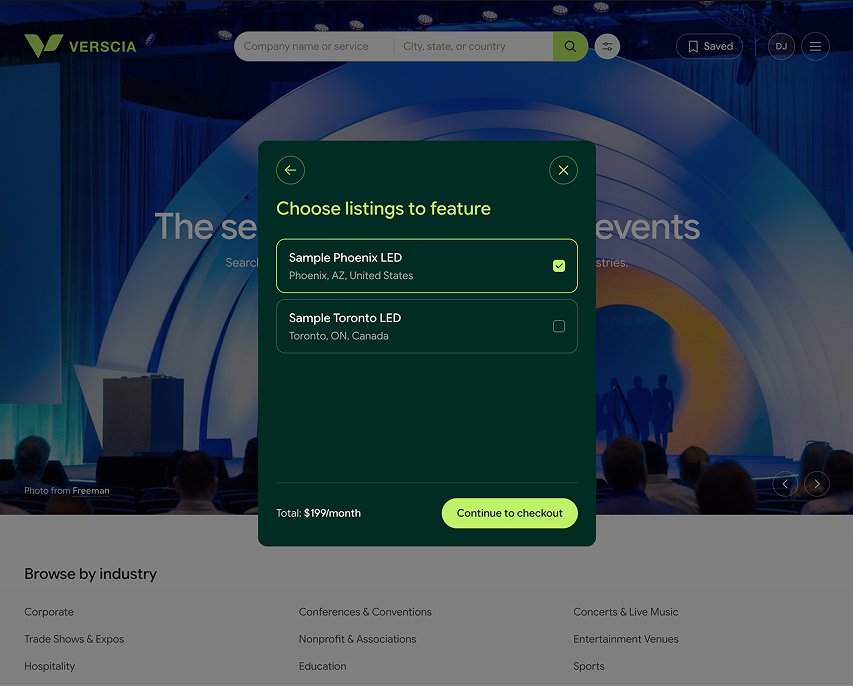Open the DJ user avatar menu
853x686 pixels.
pyautogui.click(x=781, y=46)
